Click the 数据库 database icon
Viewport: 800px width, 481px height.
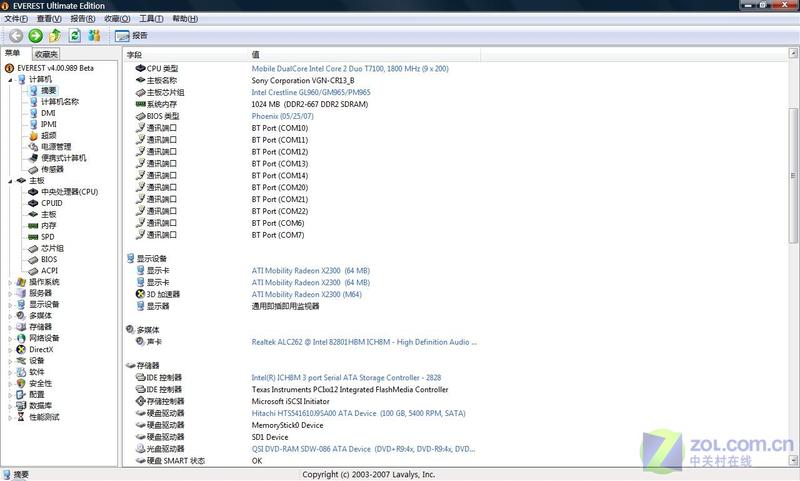(21, 406)
